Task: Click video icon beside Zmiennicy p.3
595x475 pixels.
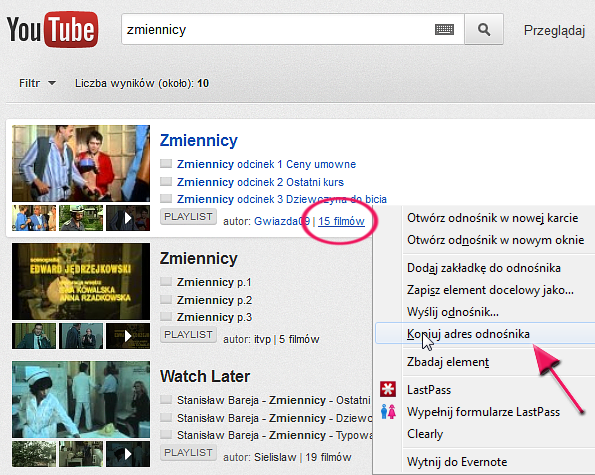Action: point(166,316)
